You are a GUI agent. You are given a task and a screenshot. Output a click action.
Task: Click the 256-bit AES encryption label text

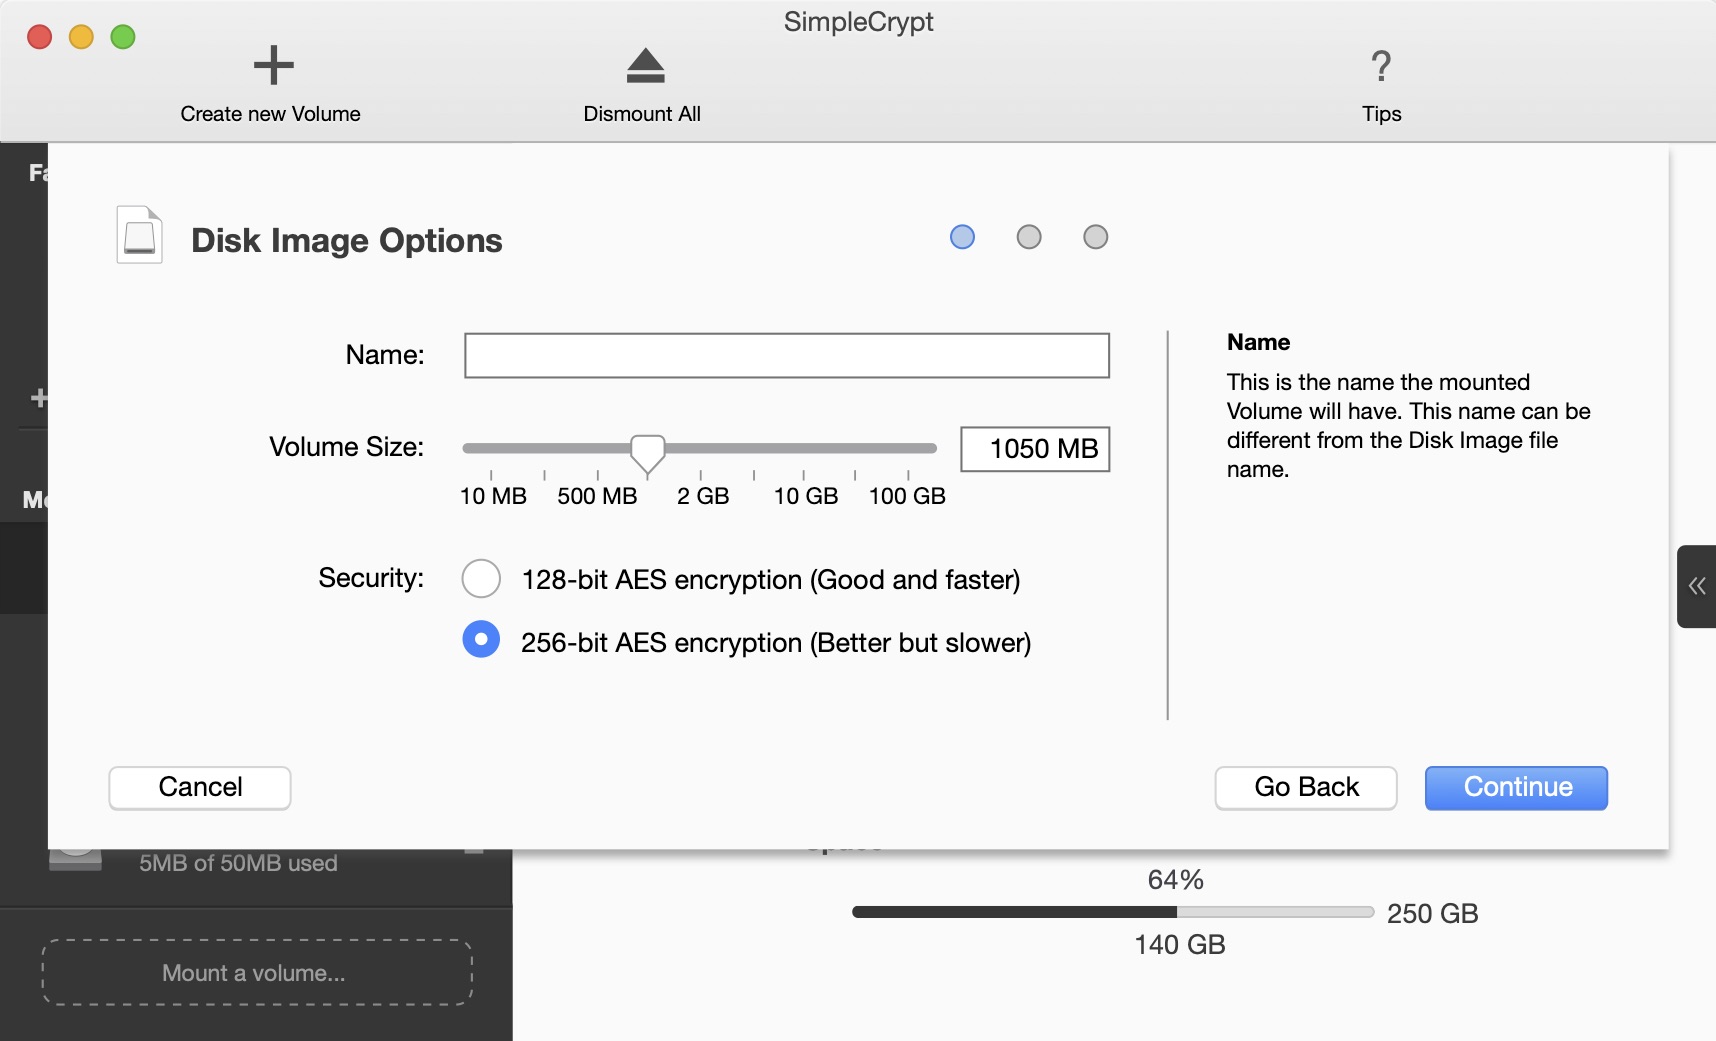point(776,642)
